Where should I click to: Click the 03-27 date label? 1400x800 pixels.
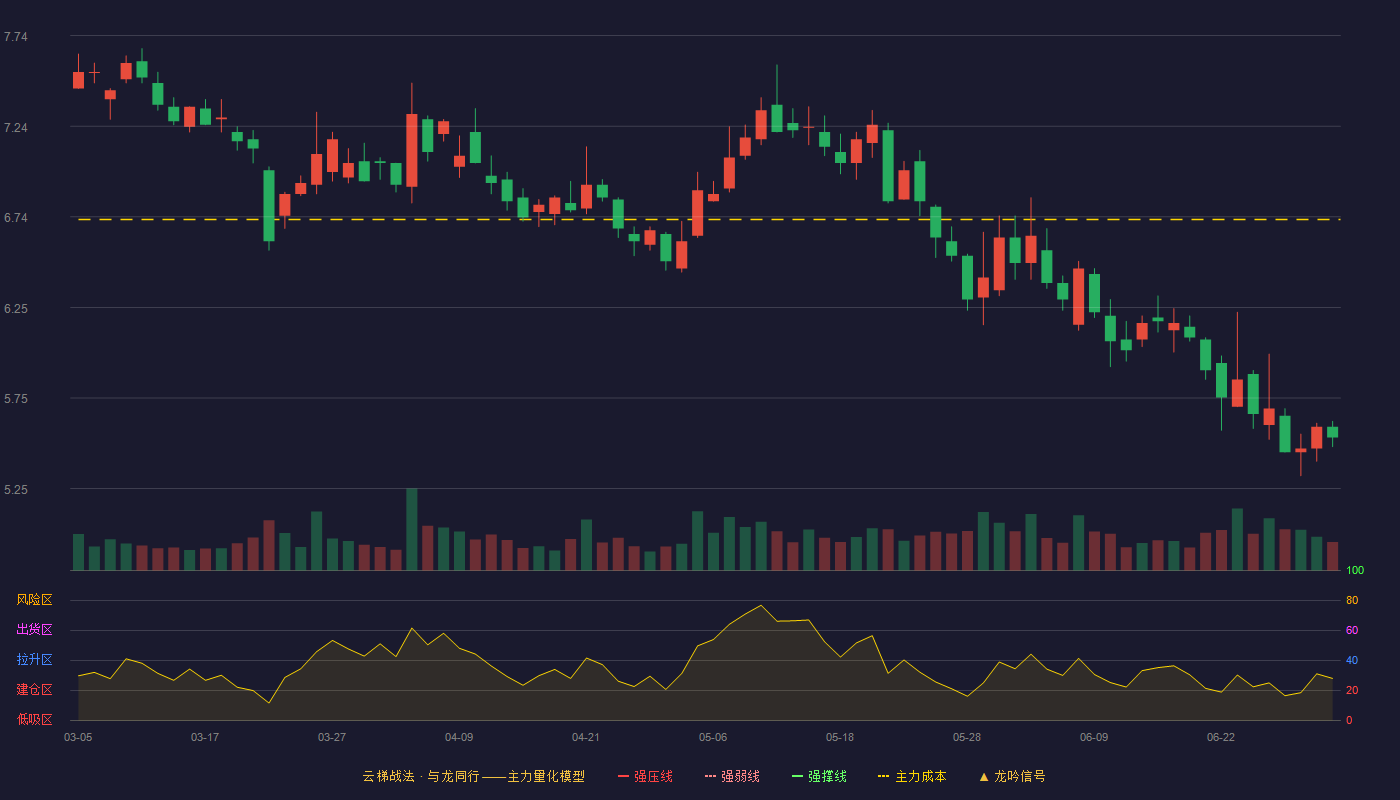[332, 737]
